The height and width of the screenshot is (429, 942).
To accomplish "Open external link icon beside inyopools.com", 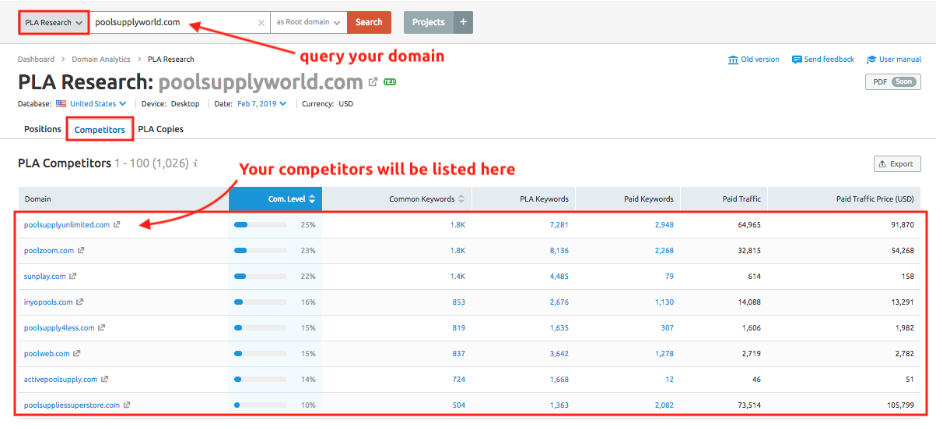I will coord(80,302).
